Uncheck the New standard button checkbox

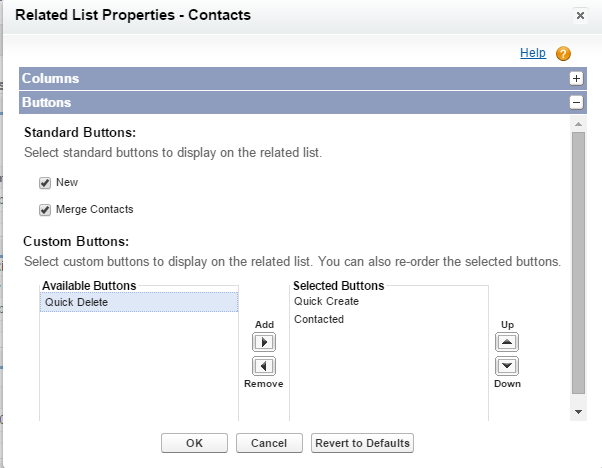[x=45, y=183]
